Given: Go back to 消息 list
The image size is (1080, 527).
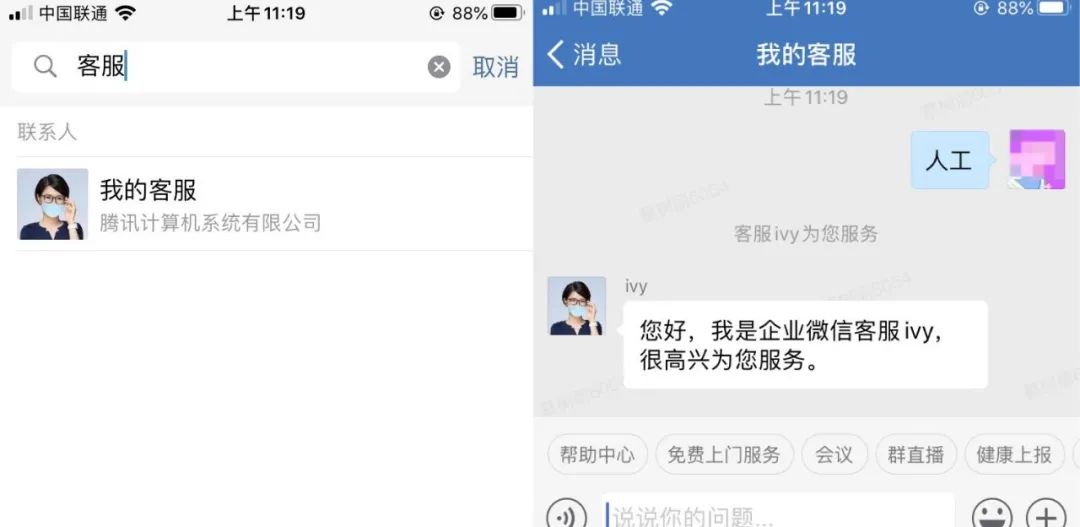Looking at the screenshot, I should tap(584, 54).
